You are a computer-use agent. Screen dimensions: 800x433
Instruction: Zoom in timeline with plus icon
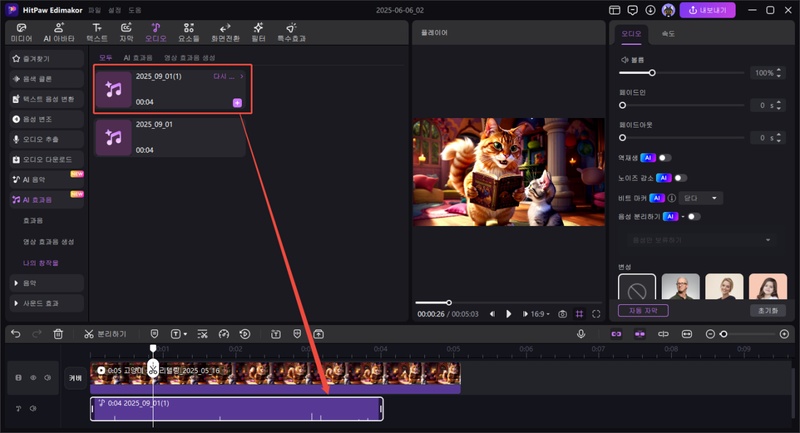784,334
